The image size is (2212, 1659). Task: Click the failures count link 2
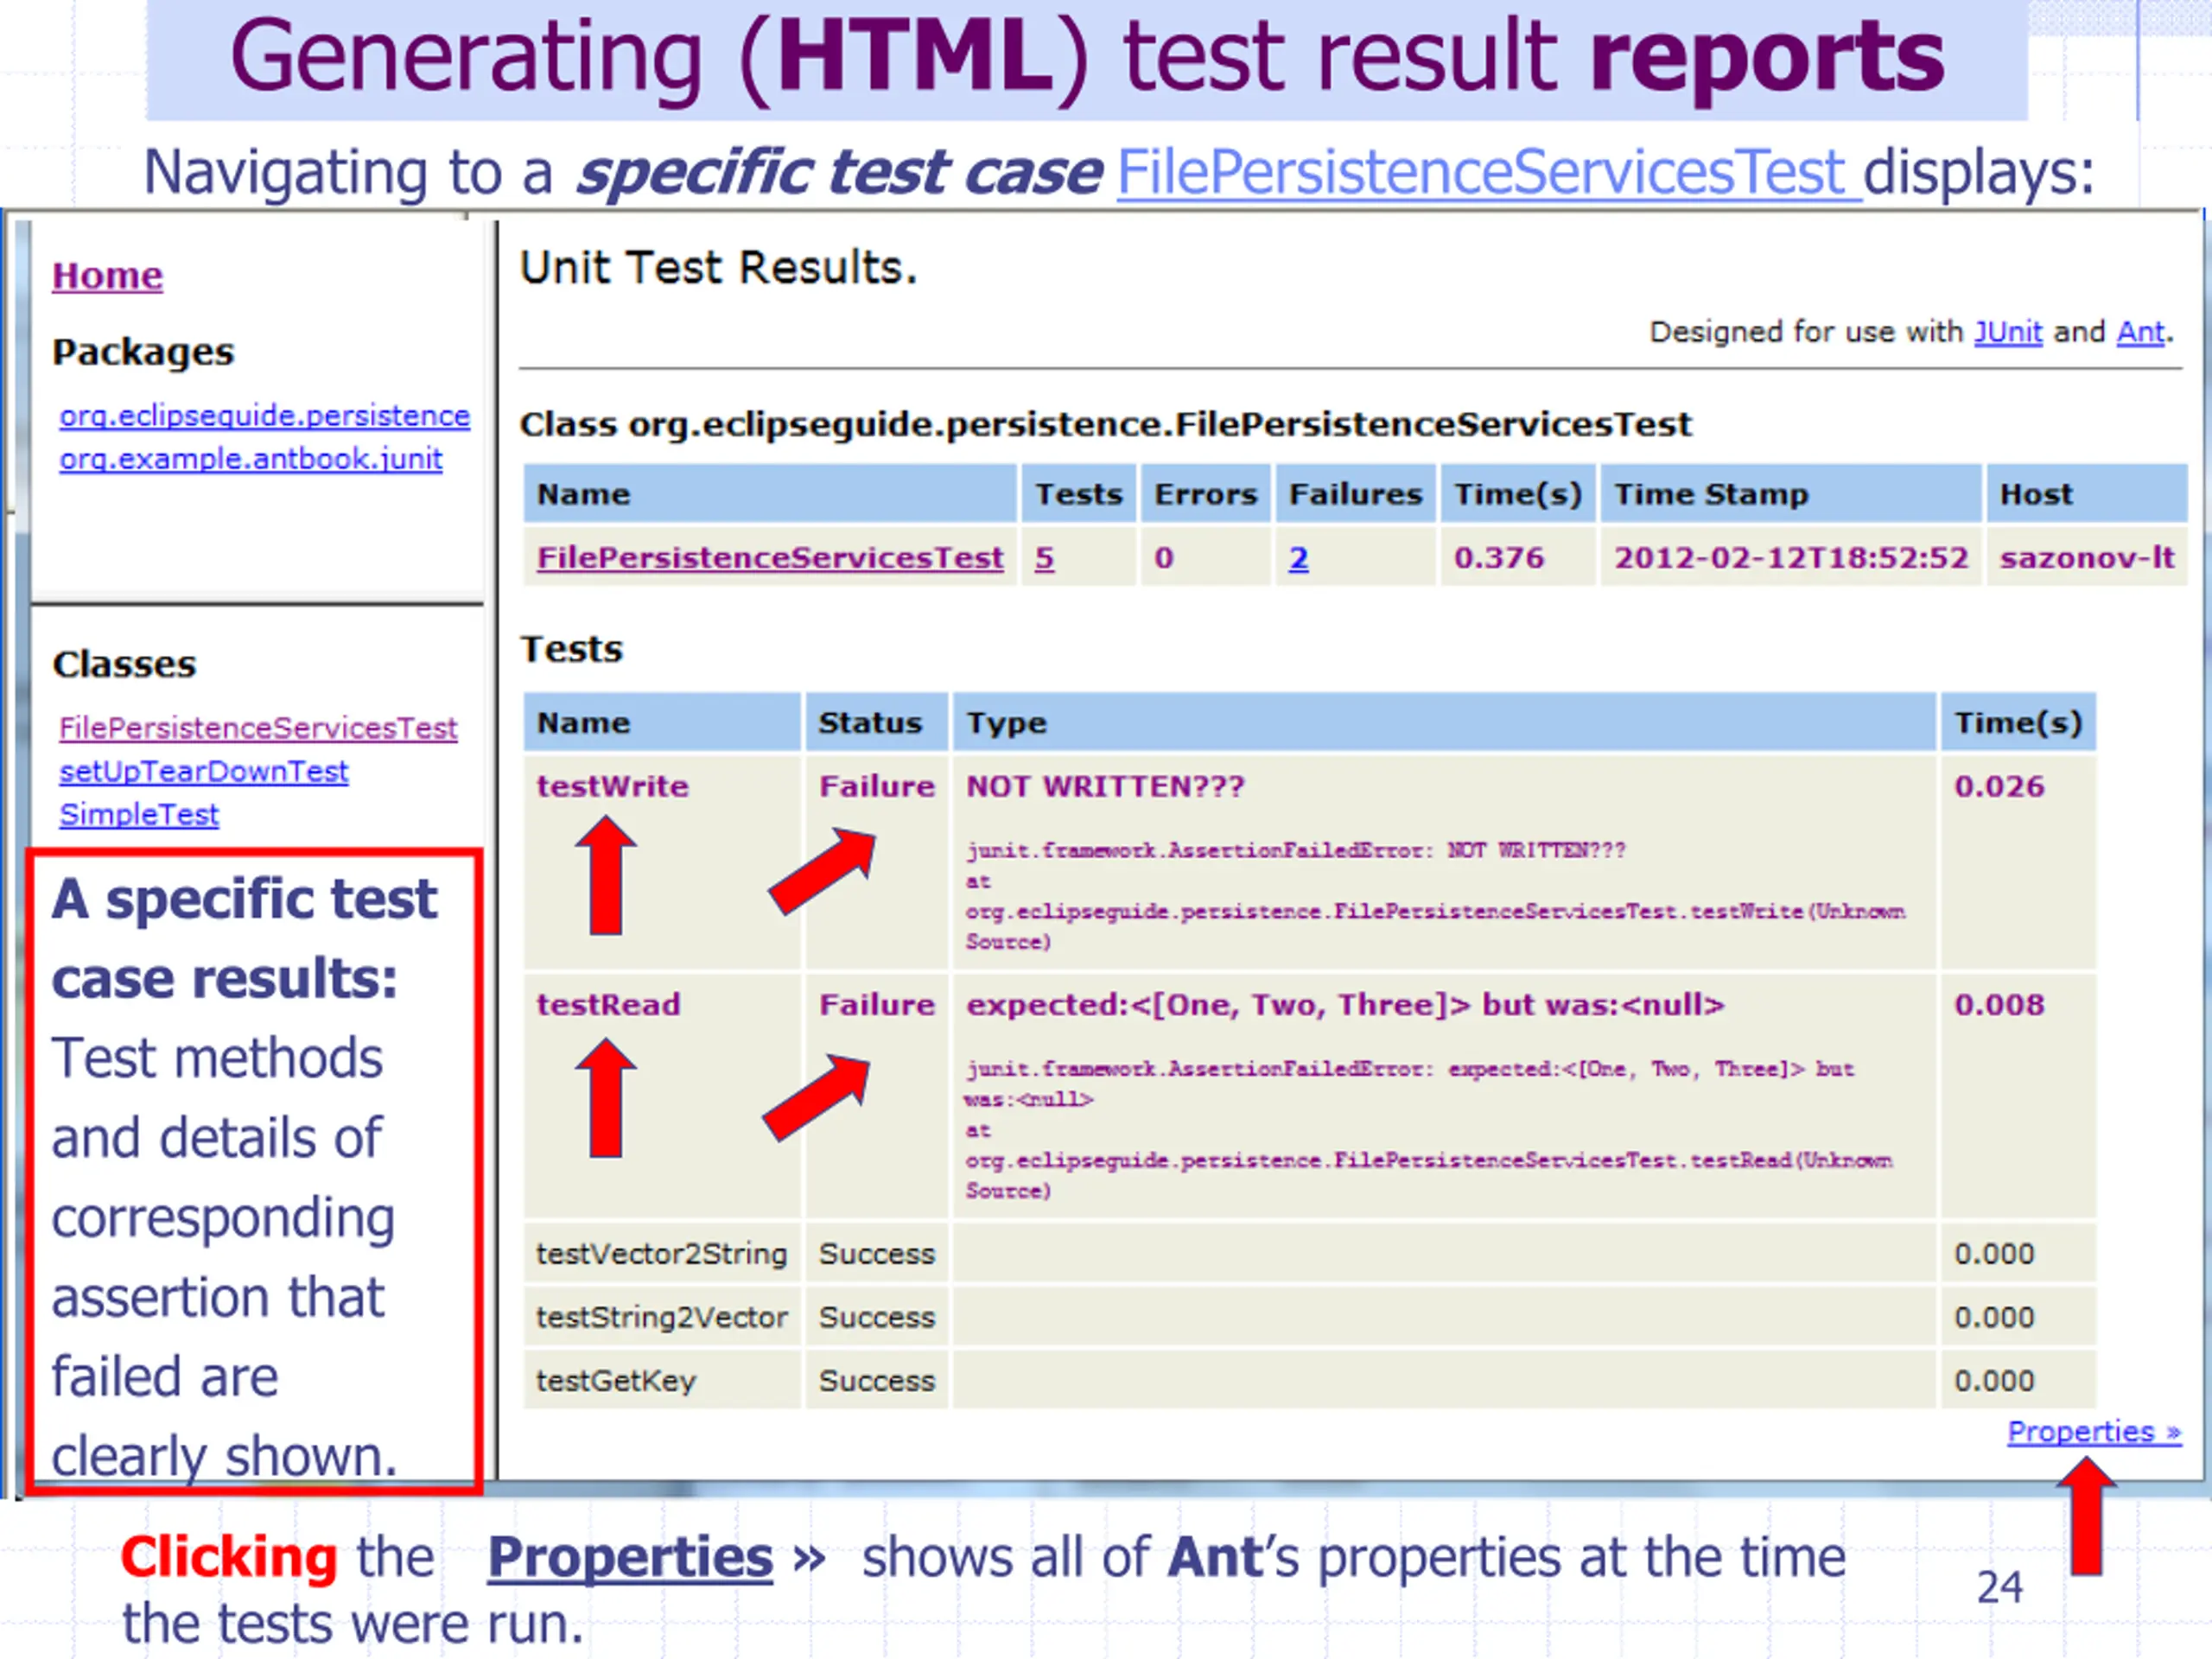click(x=1298, y=558)
